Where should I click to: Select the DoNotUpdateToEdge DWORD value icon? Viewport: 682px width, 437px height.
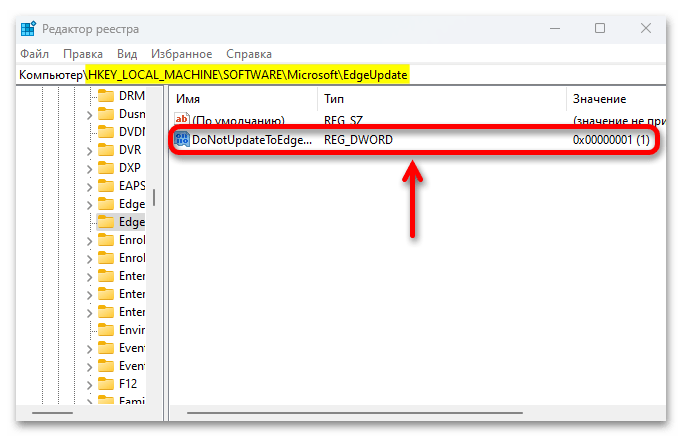coord(182,140)
